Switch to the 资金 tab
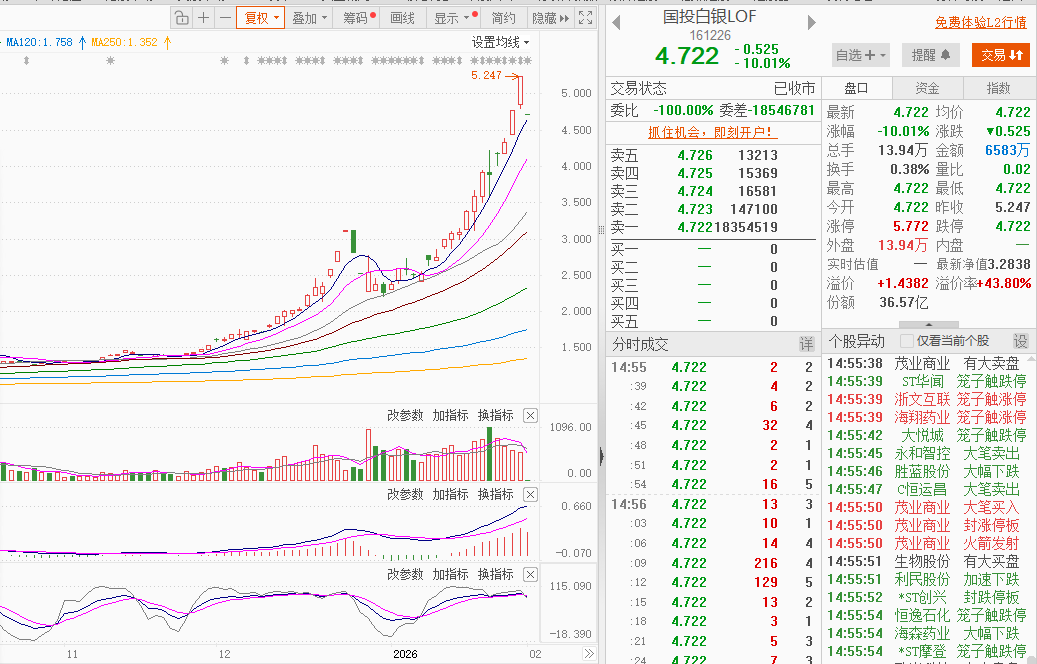The image size is (1037, 664). click(x=927, y=88)
